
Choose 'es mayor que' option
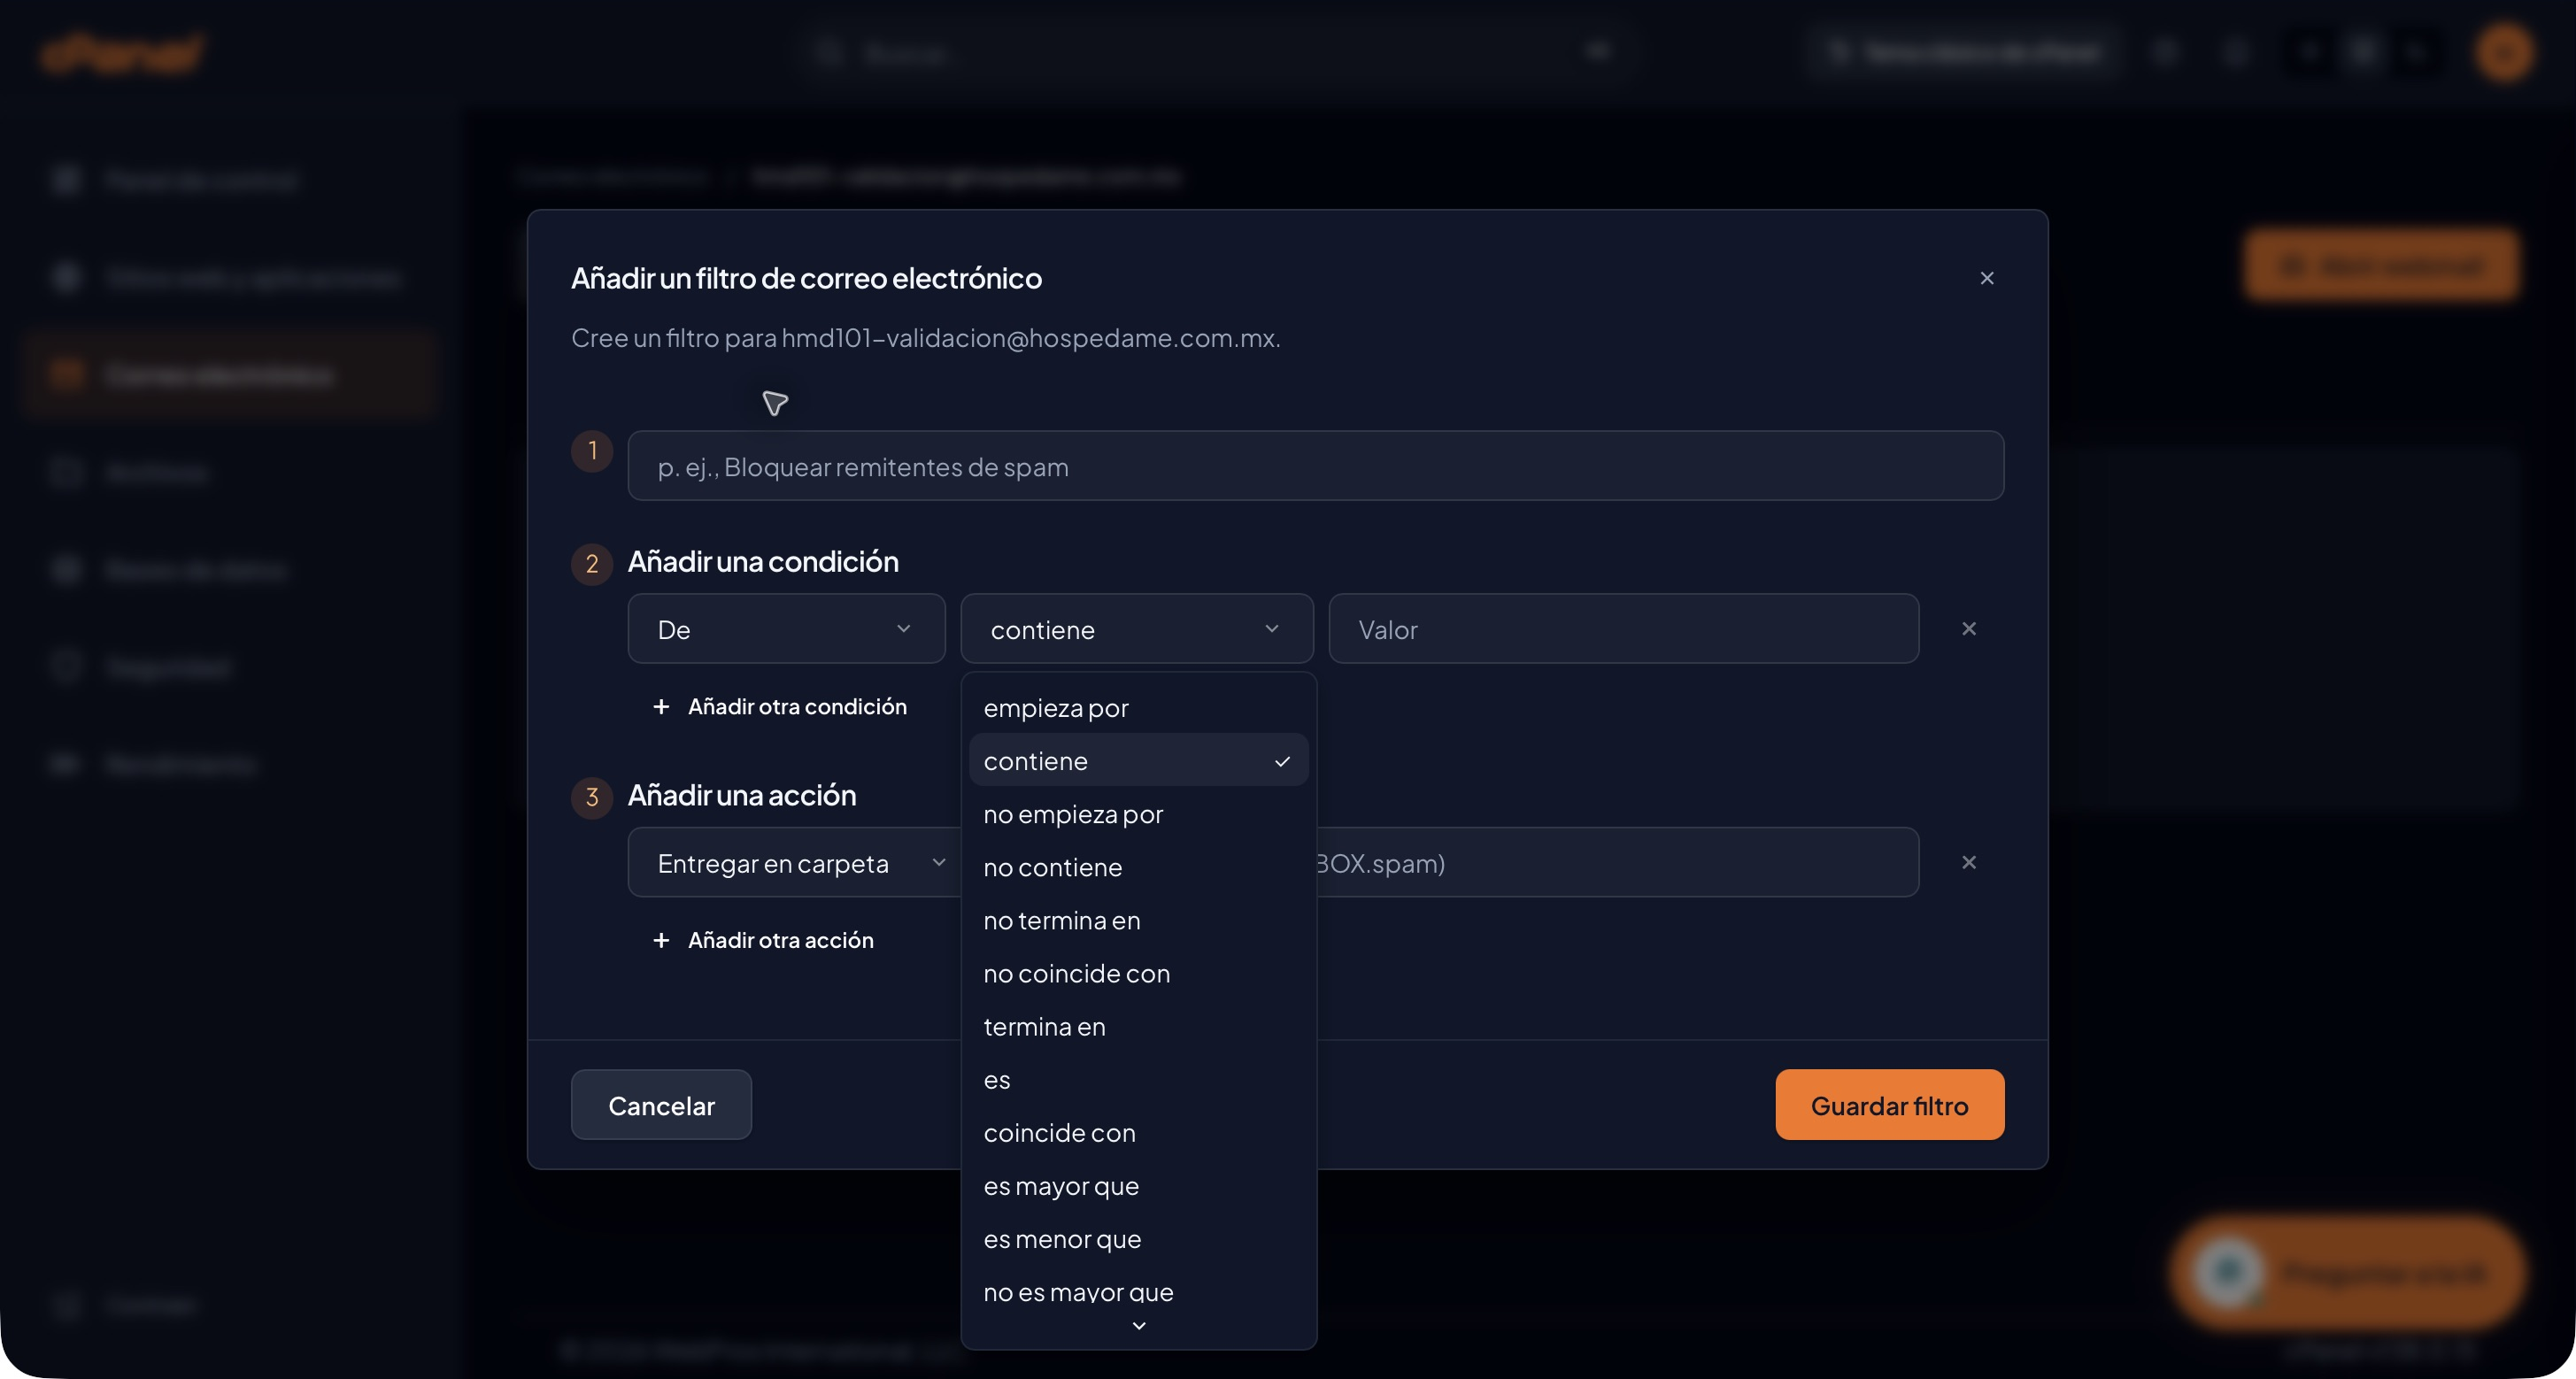pos(1138,1185)
